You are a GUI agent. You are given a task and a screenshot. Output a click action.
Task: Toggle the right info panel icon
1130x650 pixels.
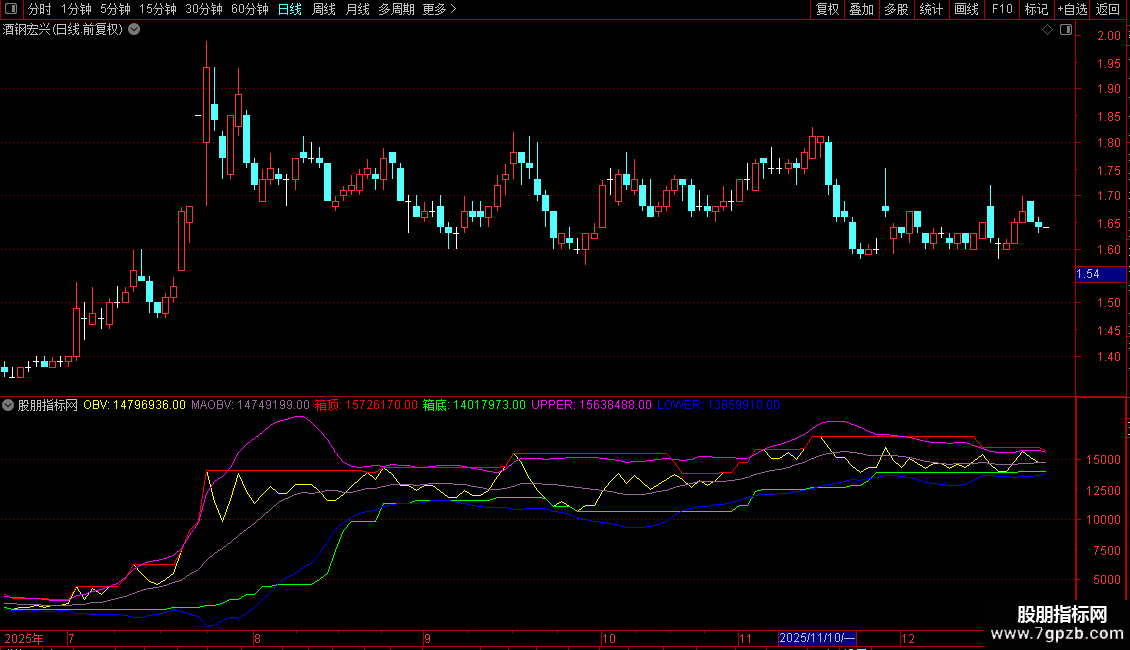click(1065, 30)
